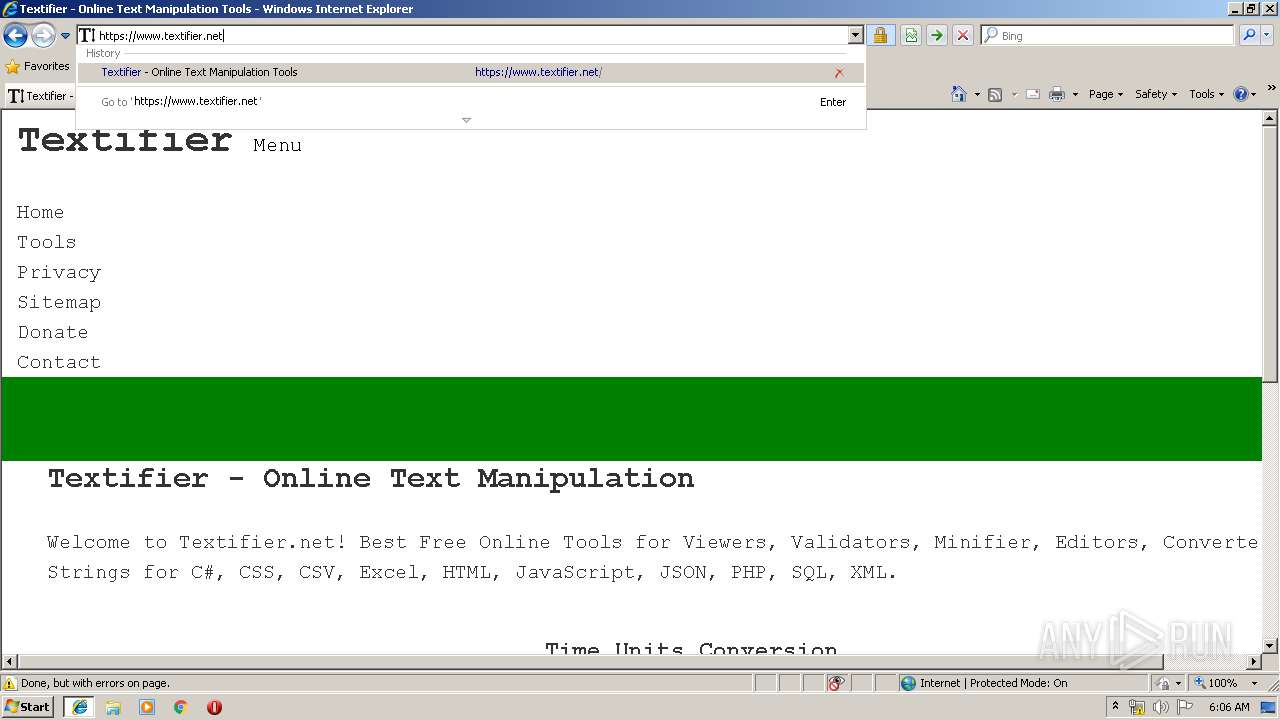Open the Home link

(40, 212)
